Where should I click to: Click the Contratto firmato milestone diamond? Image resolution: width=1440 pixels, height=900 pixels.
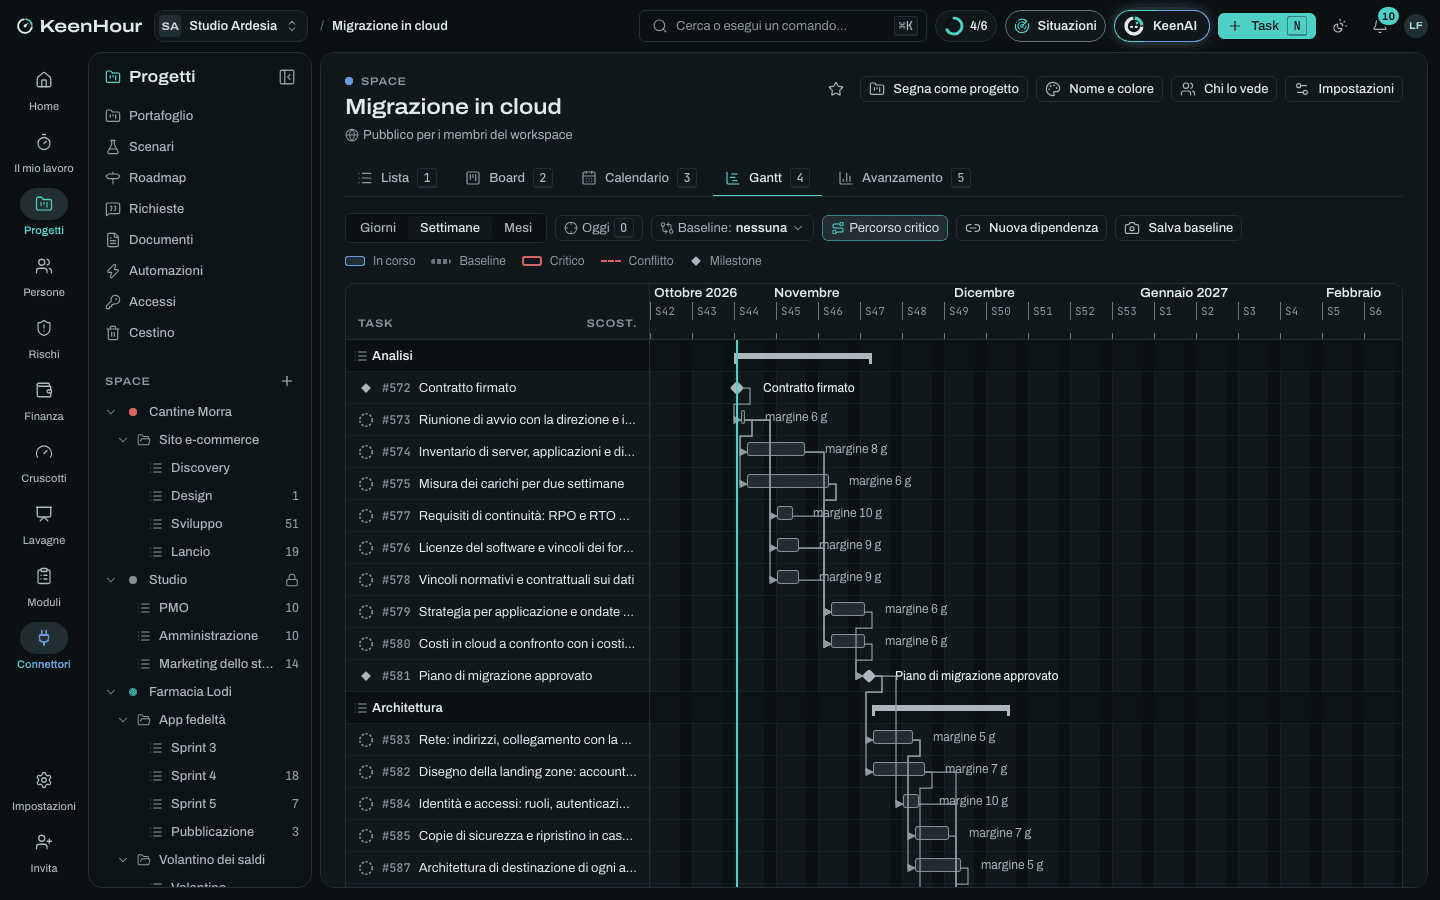pos(737,388)
